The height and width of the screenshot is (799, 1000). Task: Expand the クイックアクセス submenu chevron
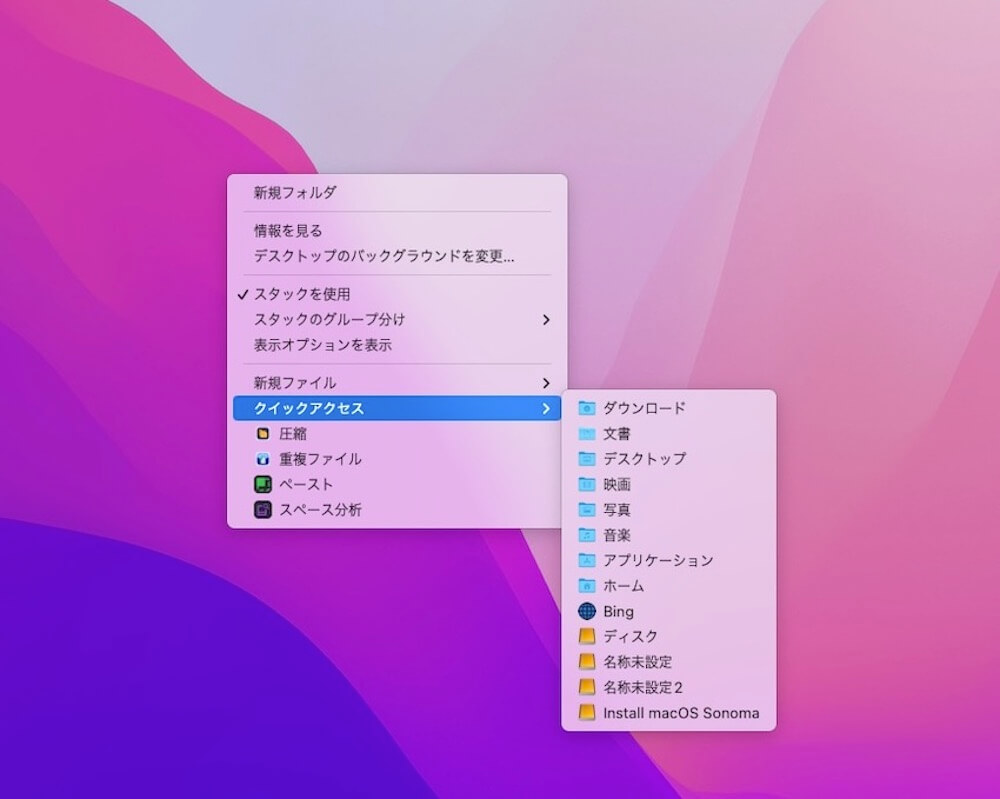pyautogui.click(x=546, y=408)
